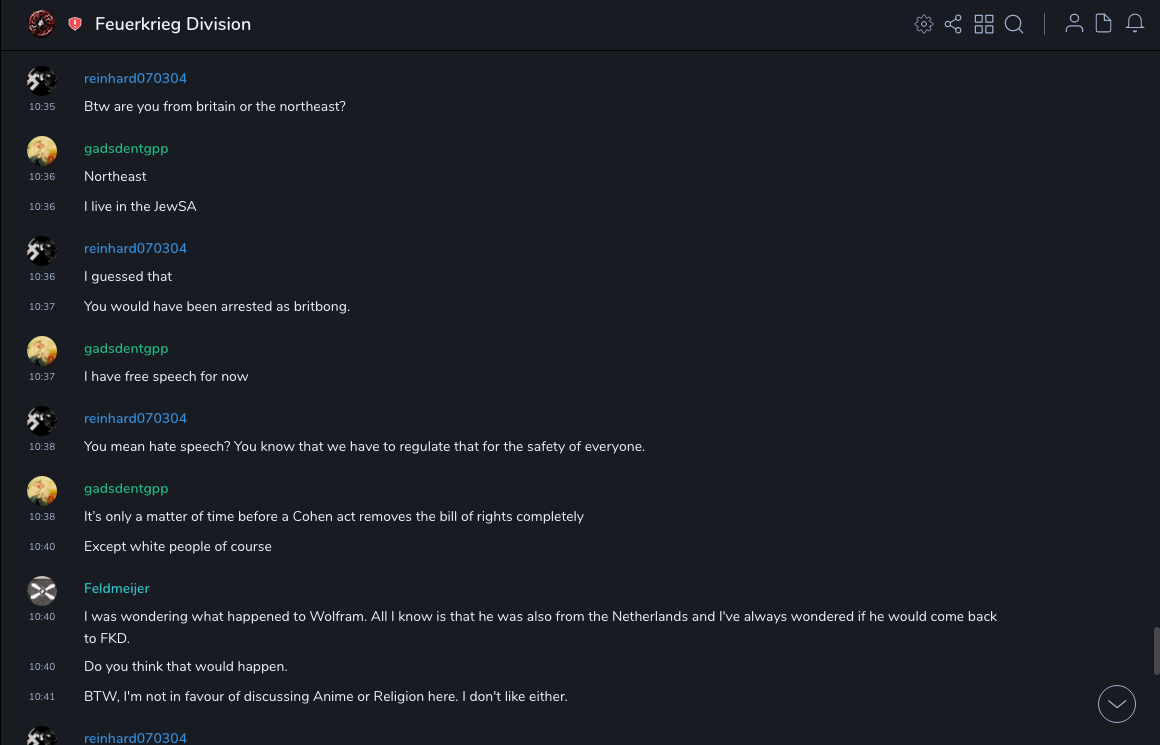
Task: Click the 10:35 message timestamp
Action: pos(42,107)
